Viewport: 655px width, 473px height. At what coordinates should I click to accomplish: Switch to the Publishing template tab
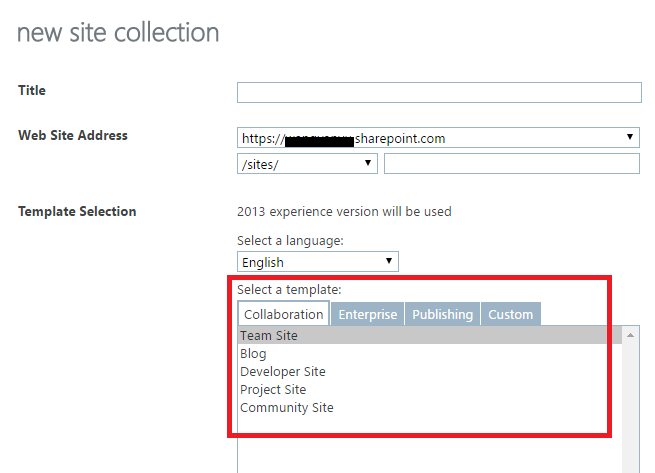(442, 314)
